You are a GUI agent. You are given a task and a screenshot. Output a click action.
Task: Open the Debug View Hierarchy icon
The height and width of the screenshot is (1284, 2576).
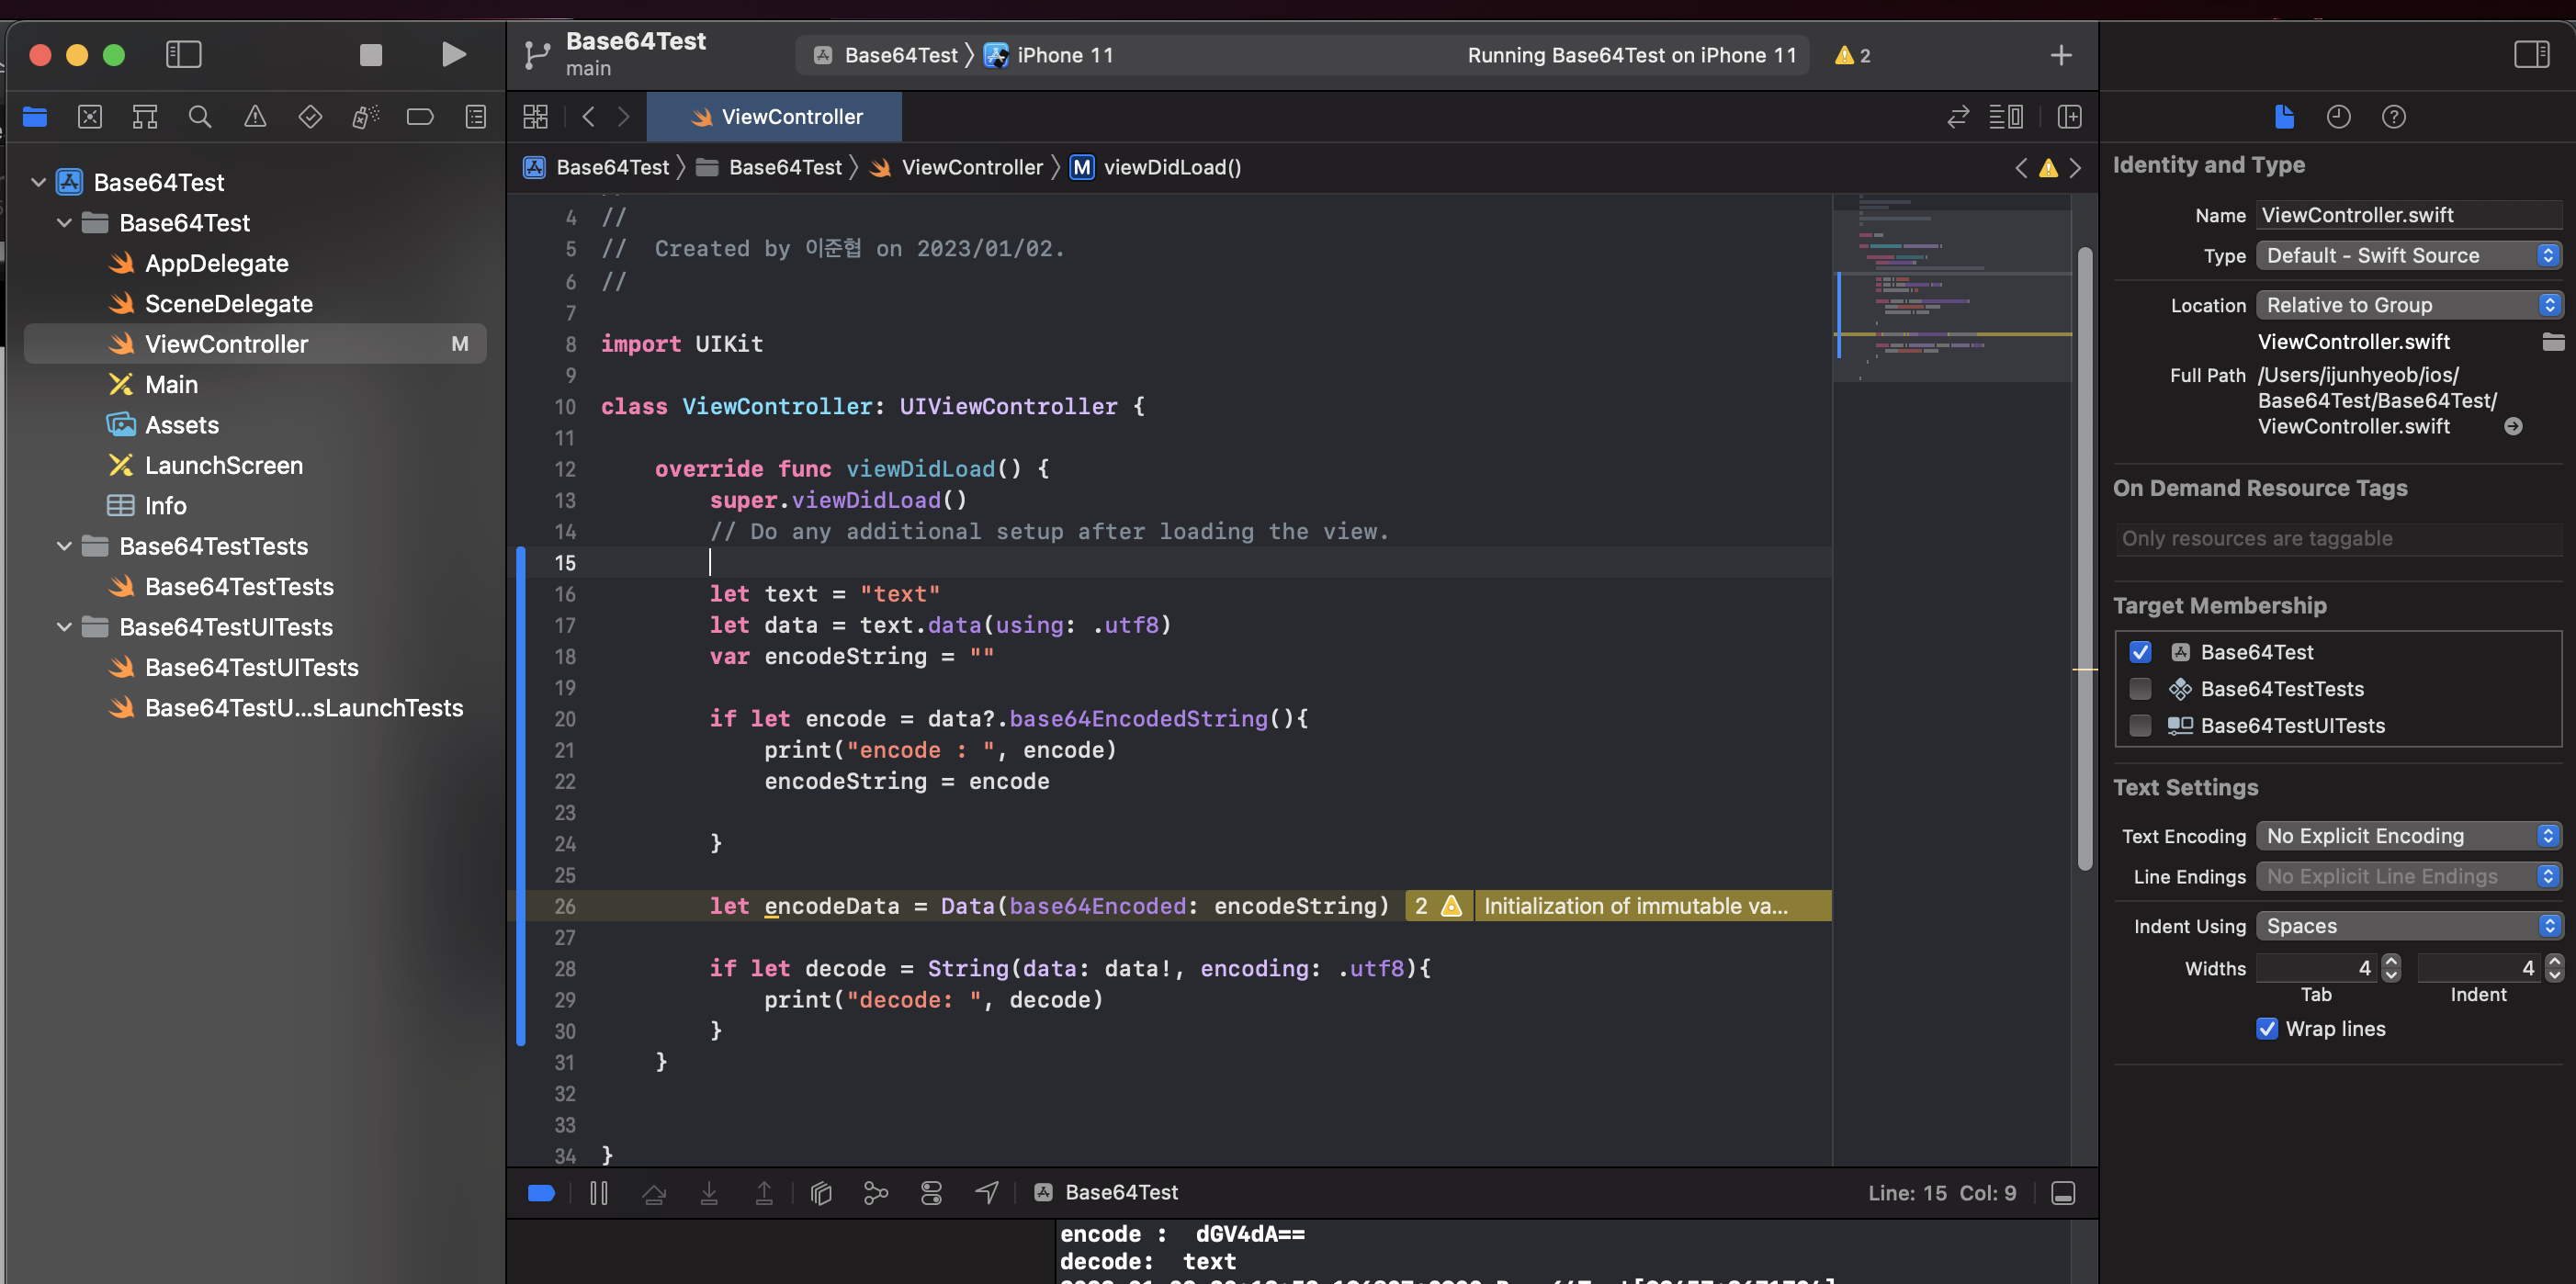coord(821,1192)
